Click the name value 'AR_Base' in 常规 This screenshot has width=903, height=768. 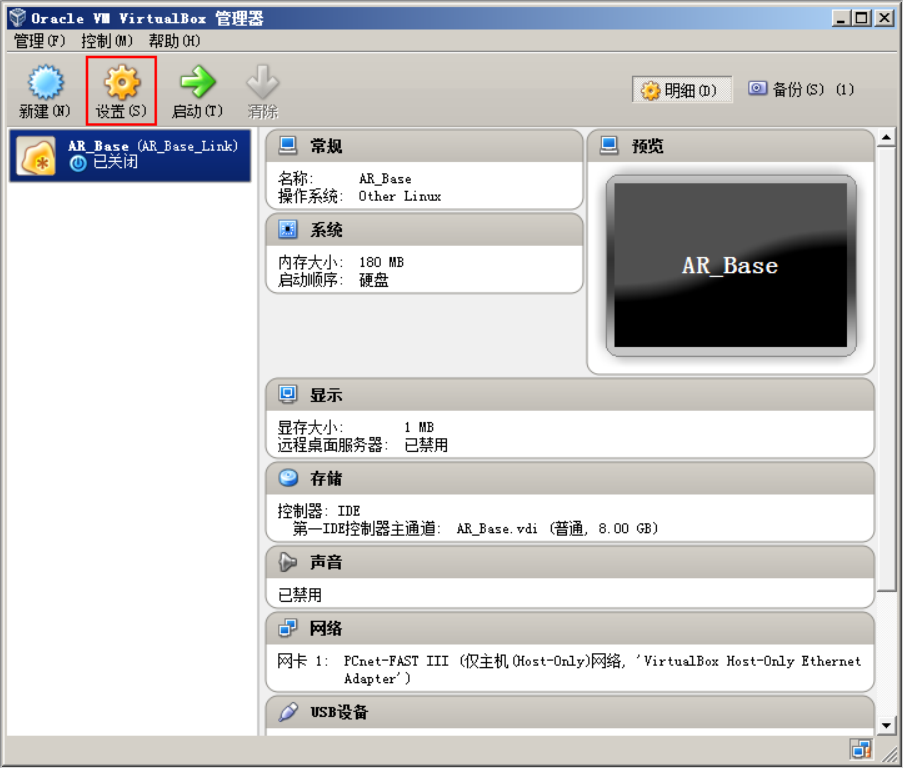coord(385,179)
